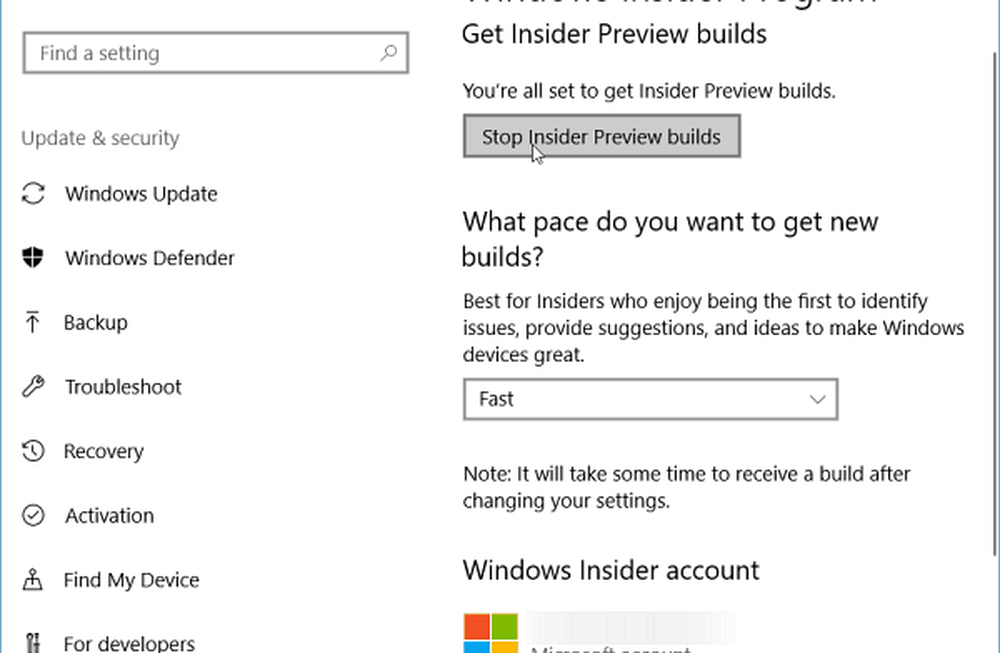The image size is (1000, 653).
Task: Open Windows Update settings page
Action: click(x=141, y=194)
